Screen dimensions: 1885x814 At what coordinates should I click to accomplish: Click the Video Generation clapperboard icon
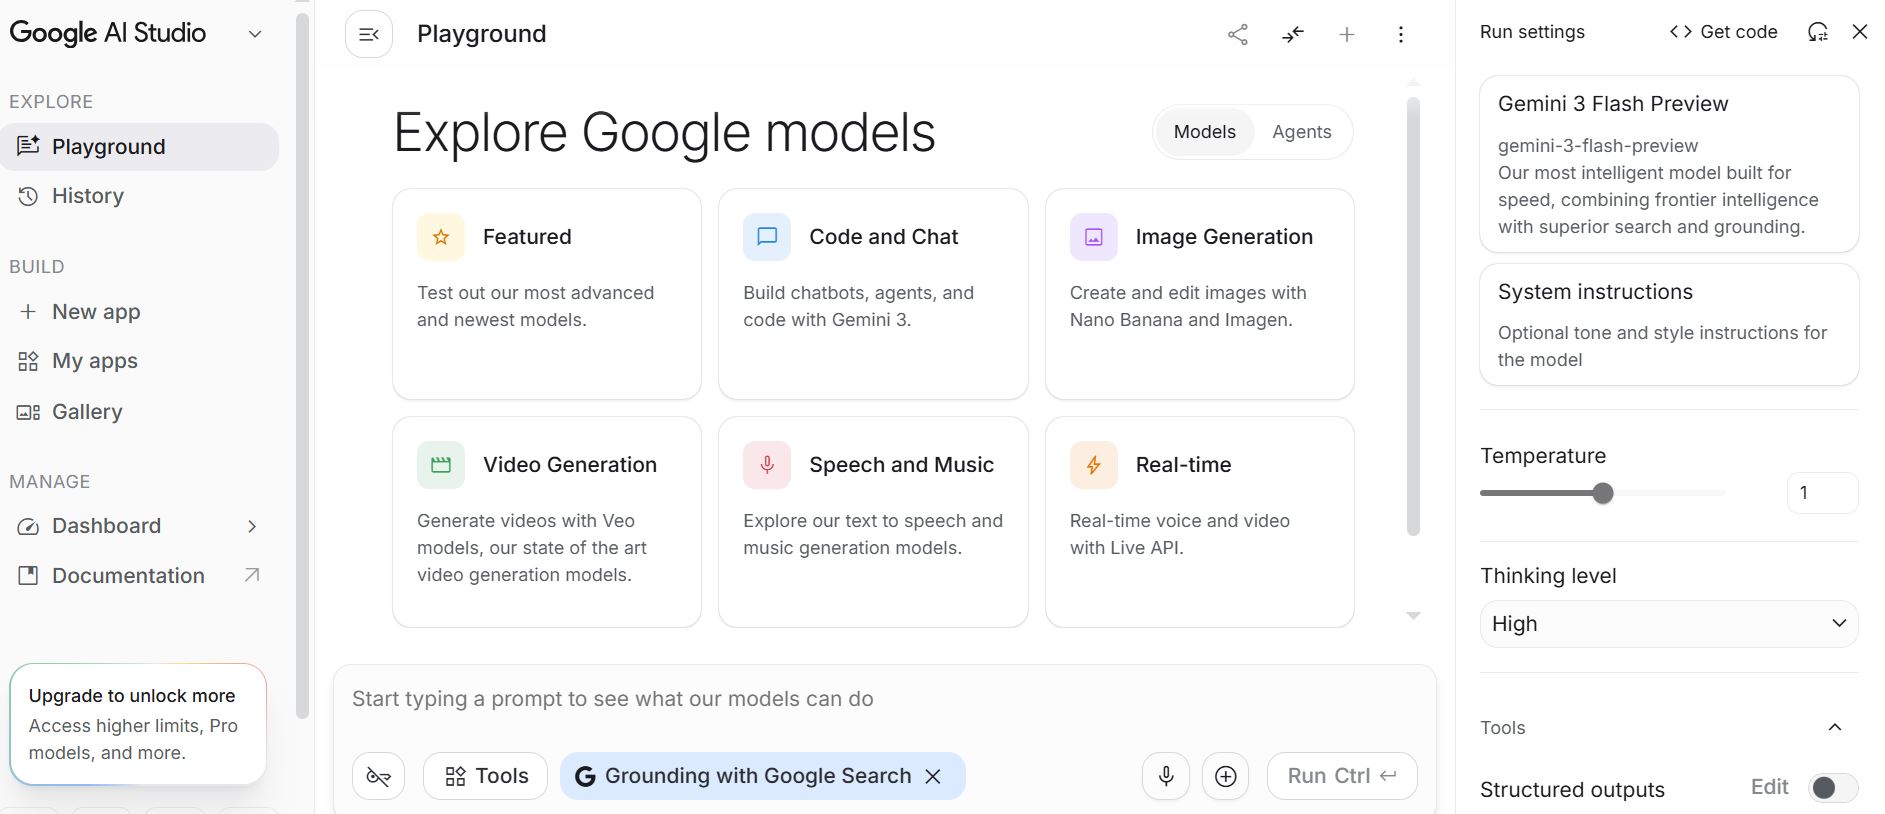coord(441,465)
